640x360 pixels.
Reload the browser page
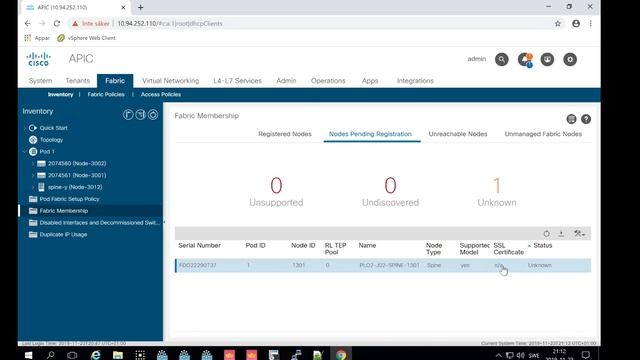pos(57,24)
